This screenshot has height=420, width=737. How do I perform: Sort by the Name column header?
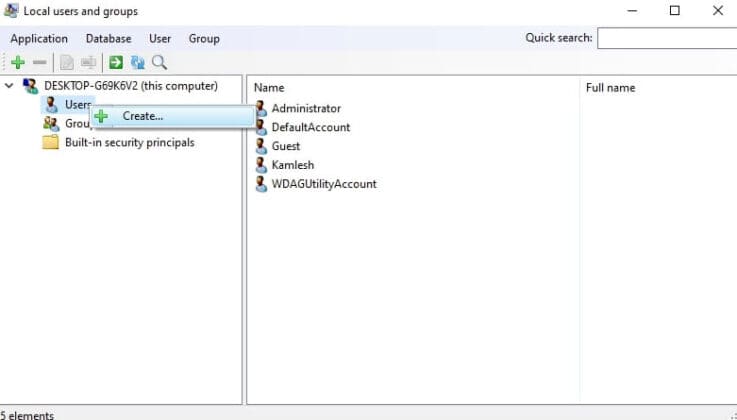[x=269, y=88]
